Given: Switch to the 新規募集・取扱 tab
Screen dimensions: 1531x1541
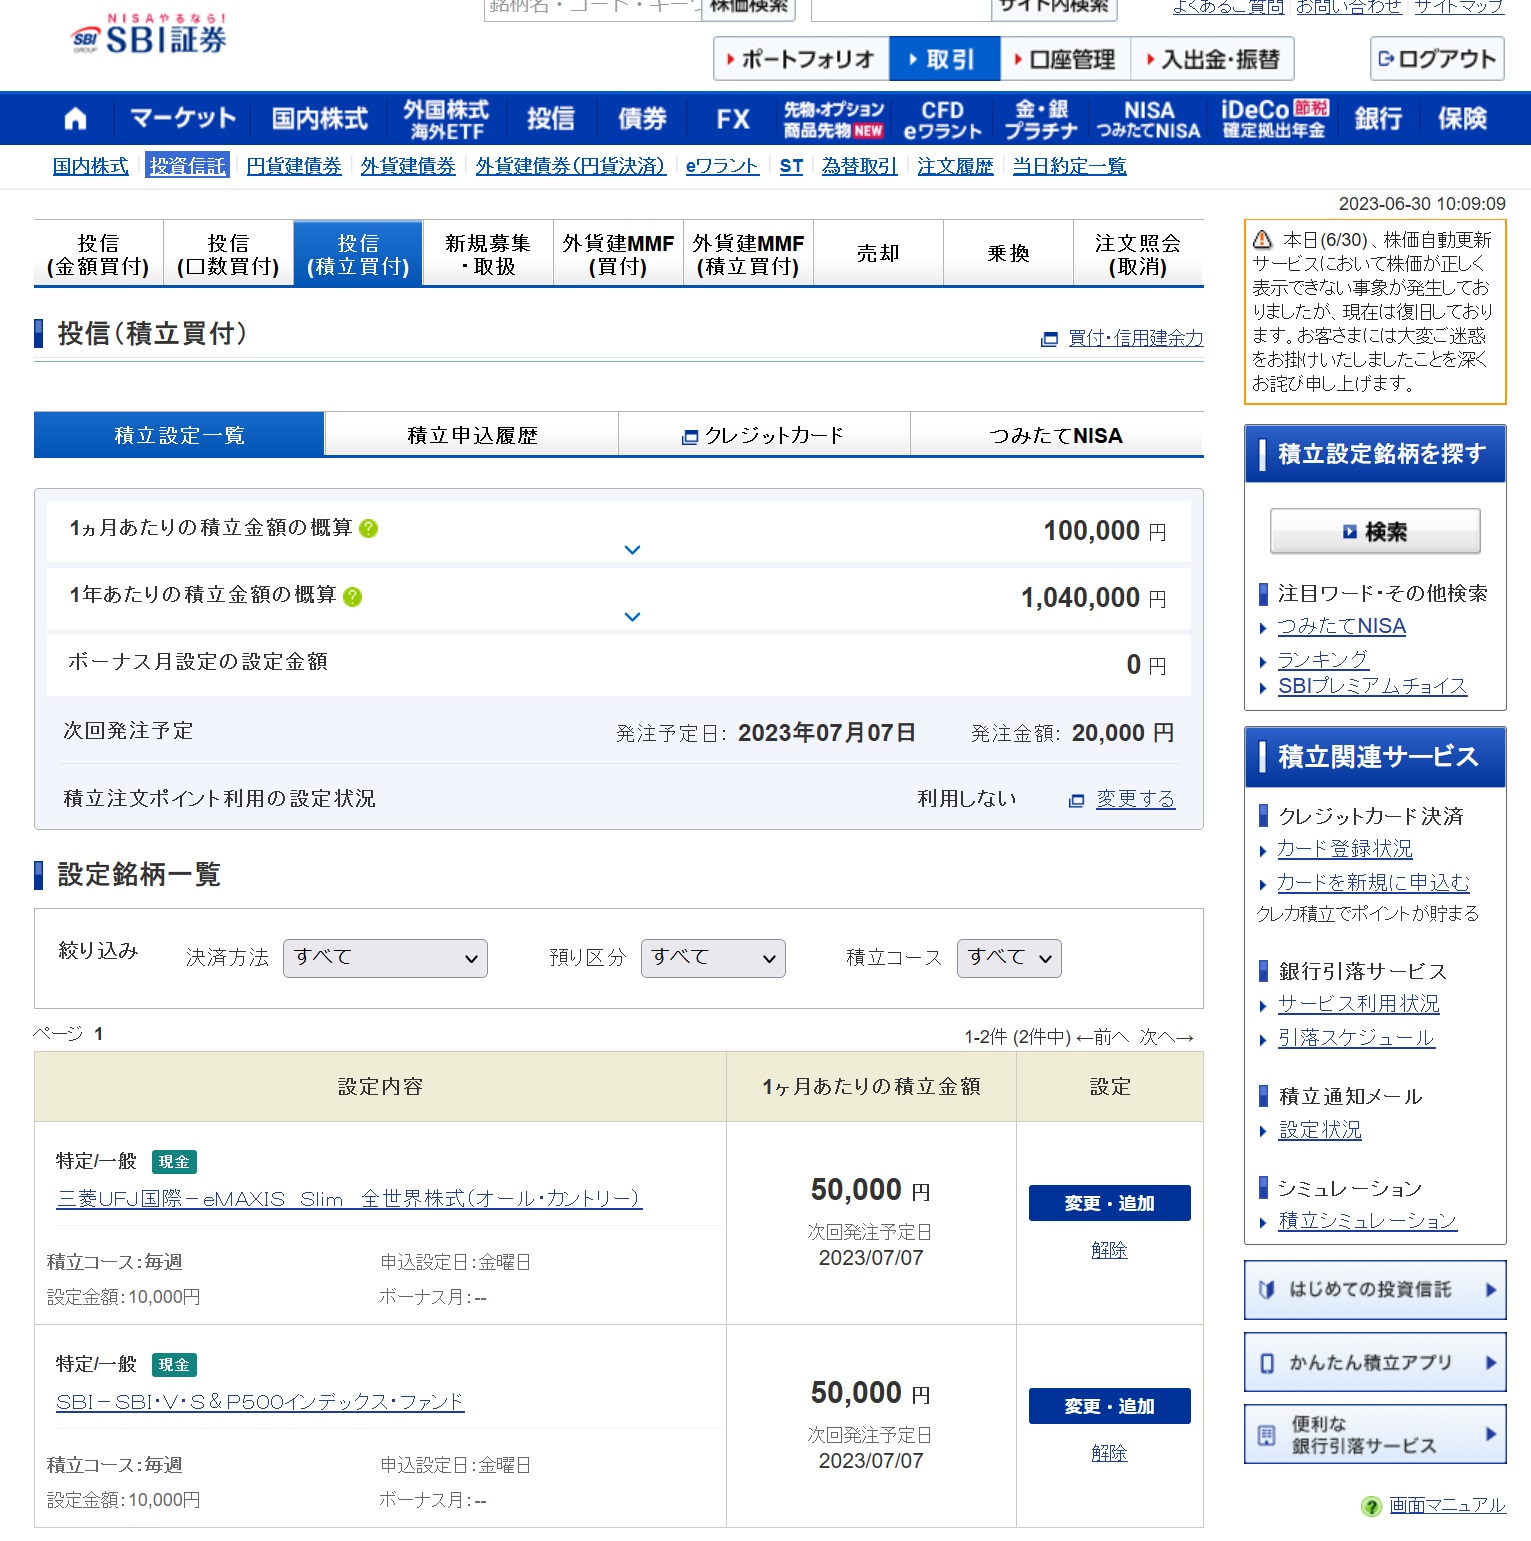Looking at the screenshot, I should tap(488, 254).
